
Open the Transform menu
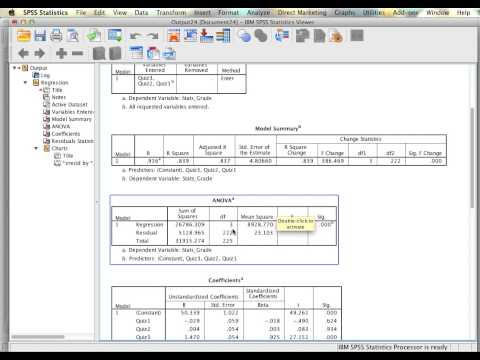click(171, 13)
